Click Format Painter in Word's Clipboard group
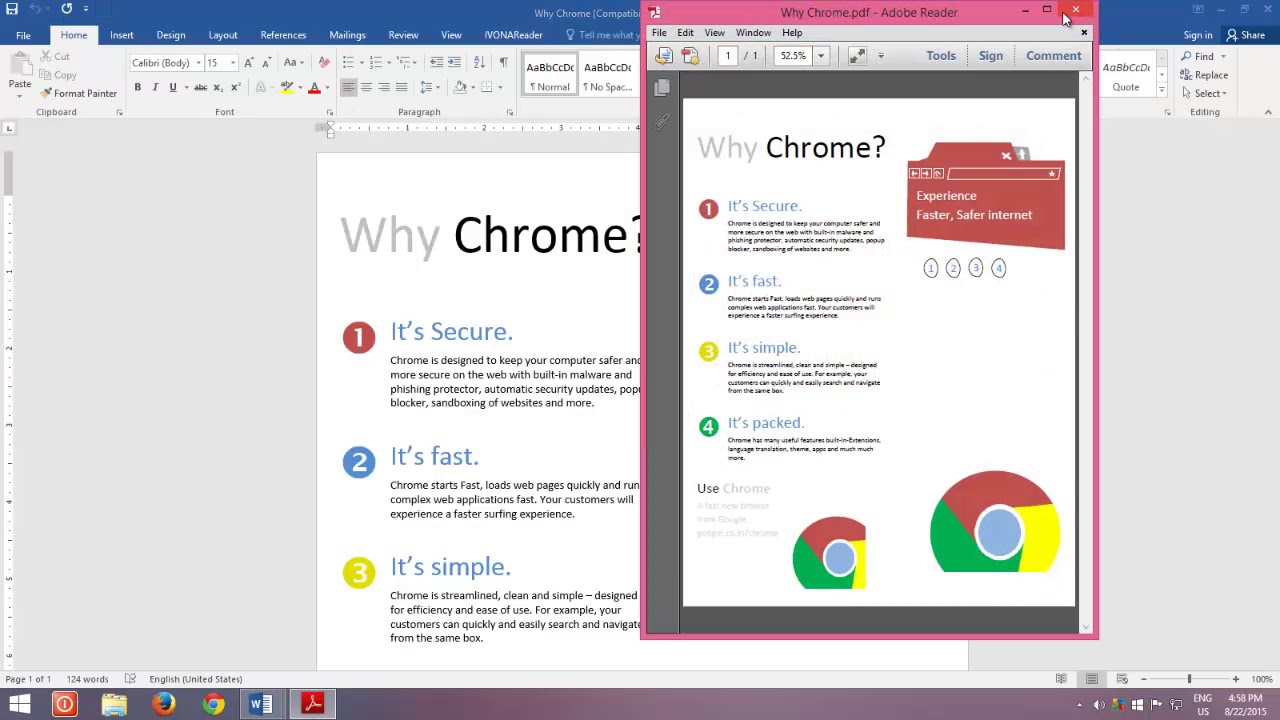 click(x=78, y=93)
